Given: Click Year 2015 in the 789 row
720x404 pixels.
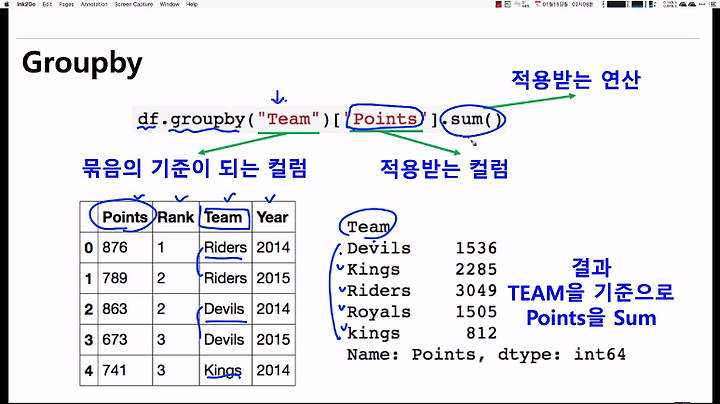Looking at the screenshot, I should [x=273, y=278].
